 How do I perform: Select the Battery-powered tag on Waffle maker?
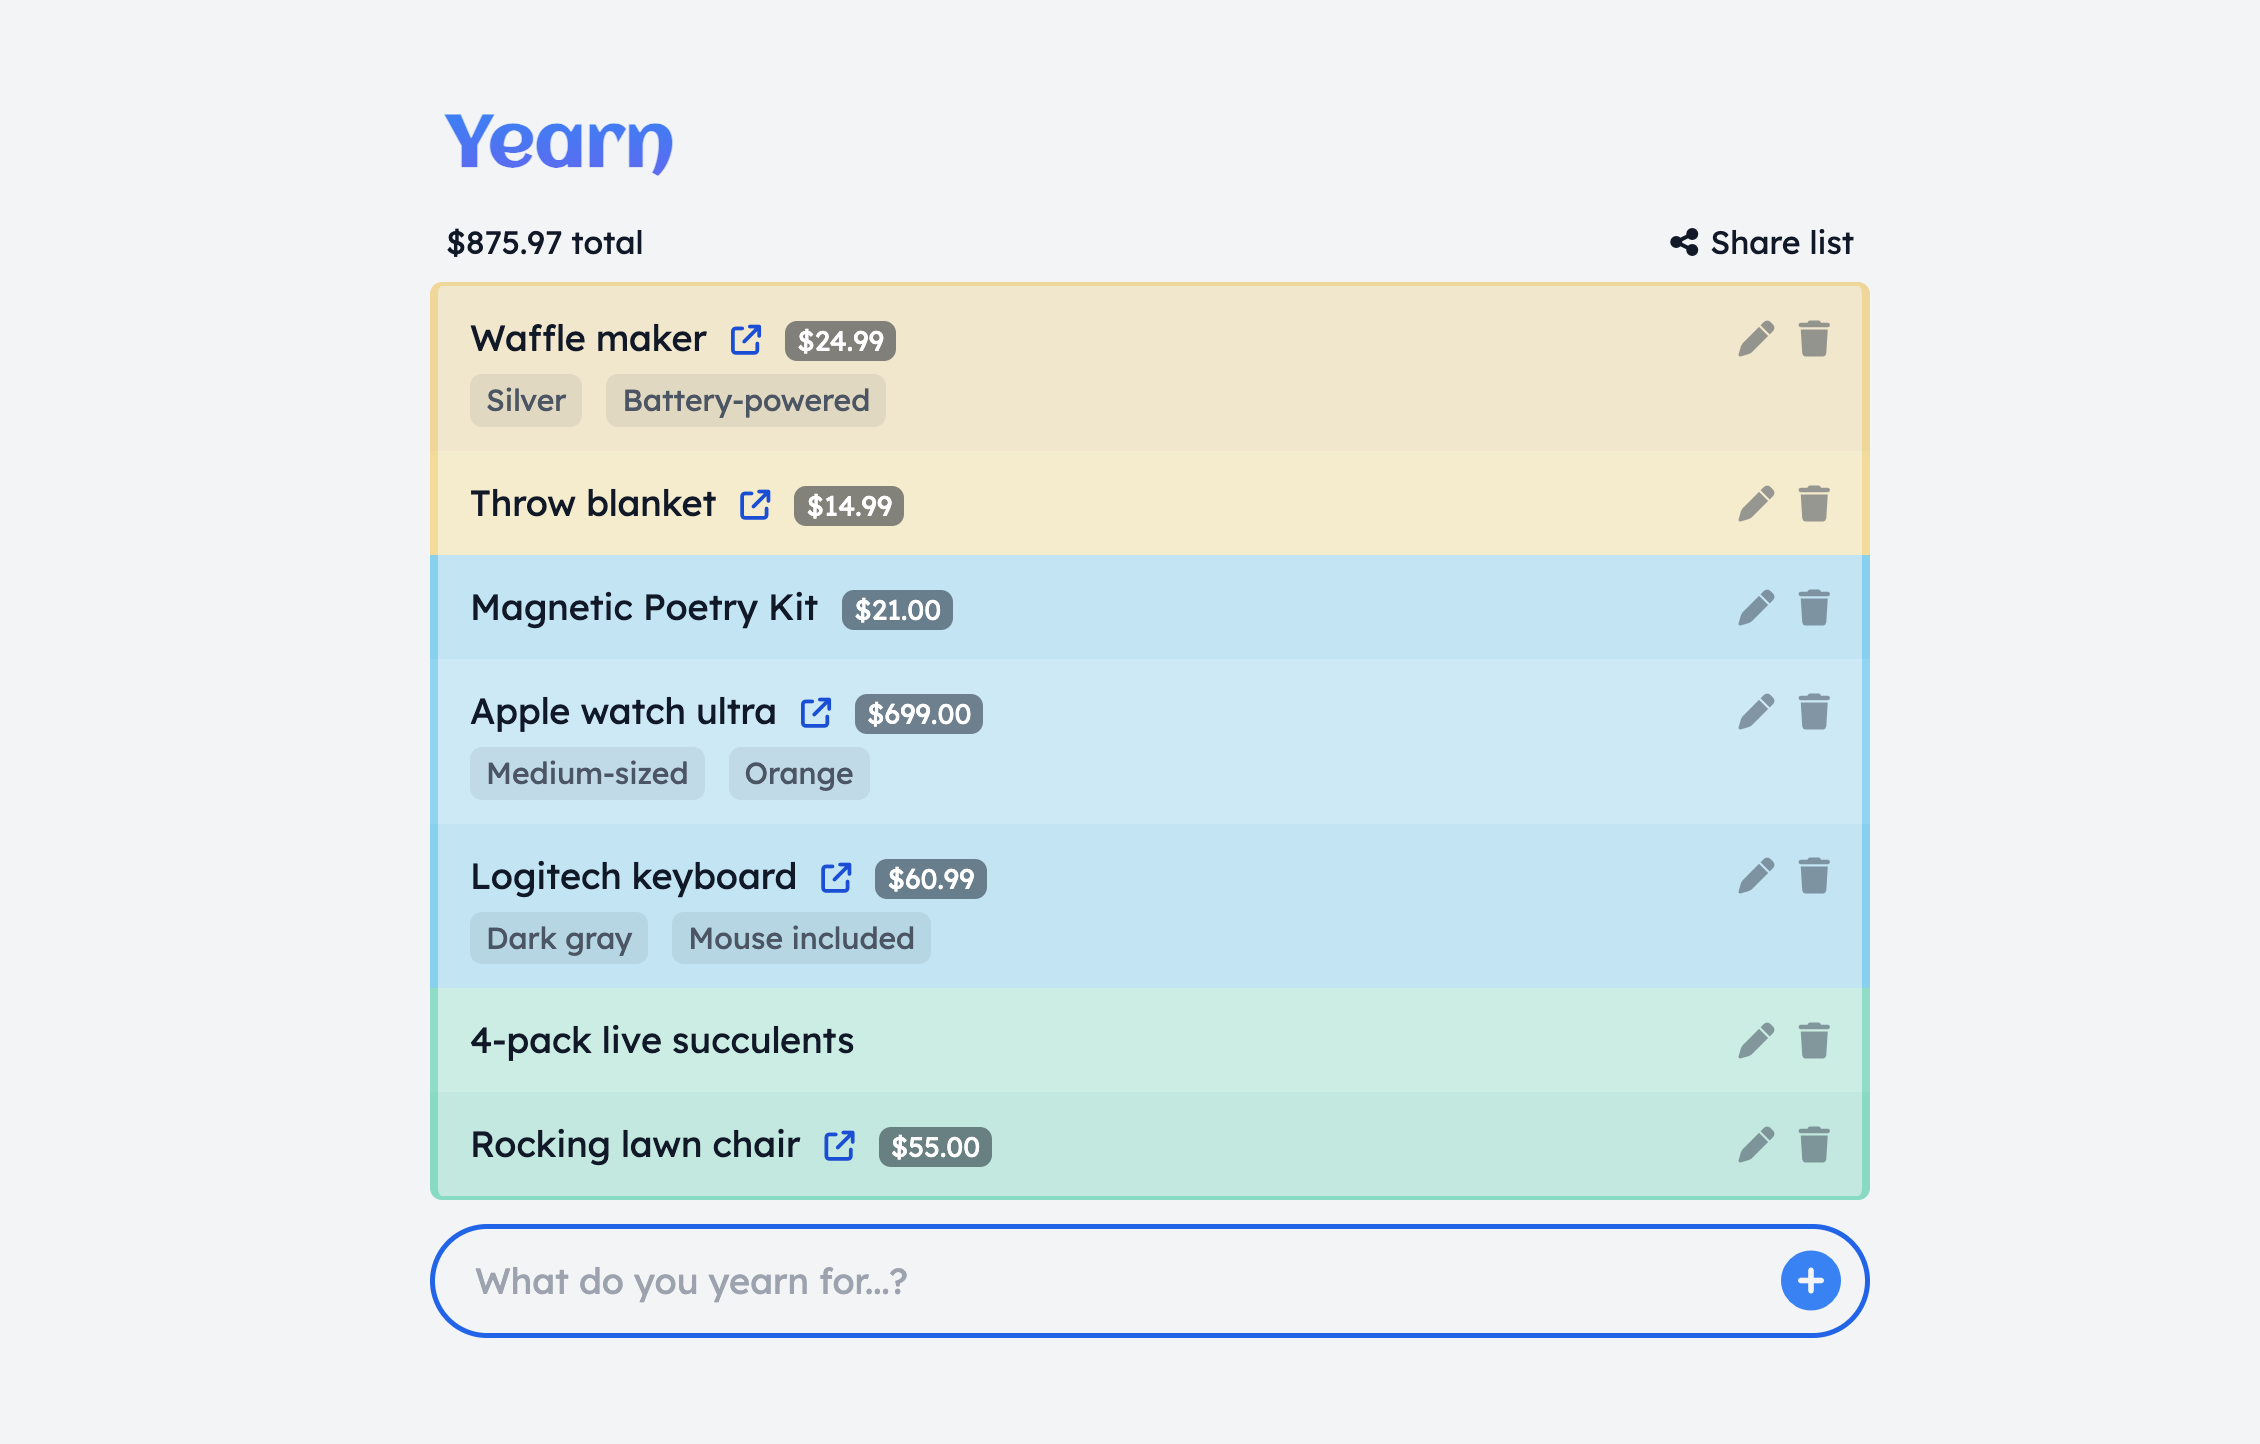(x=746, y=401)
